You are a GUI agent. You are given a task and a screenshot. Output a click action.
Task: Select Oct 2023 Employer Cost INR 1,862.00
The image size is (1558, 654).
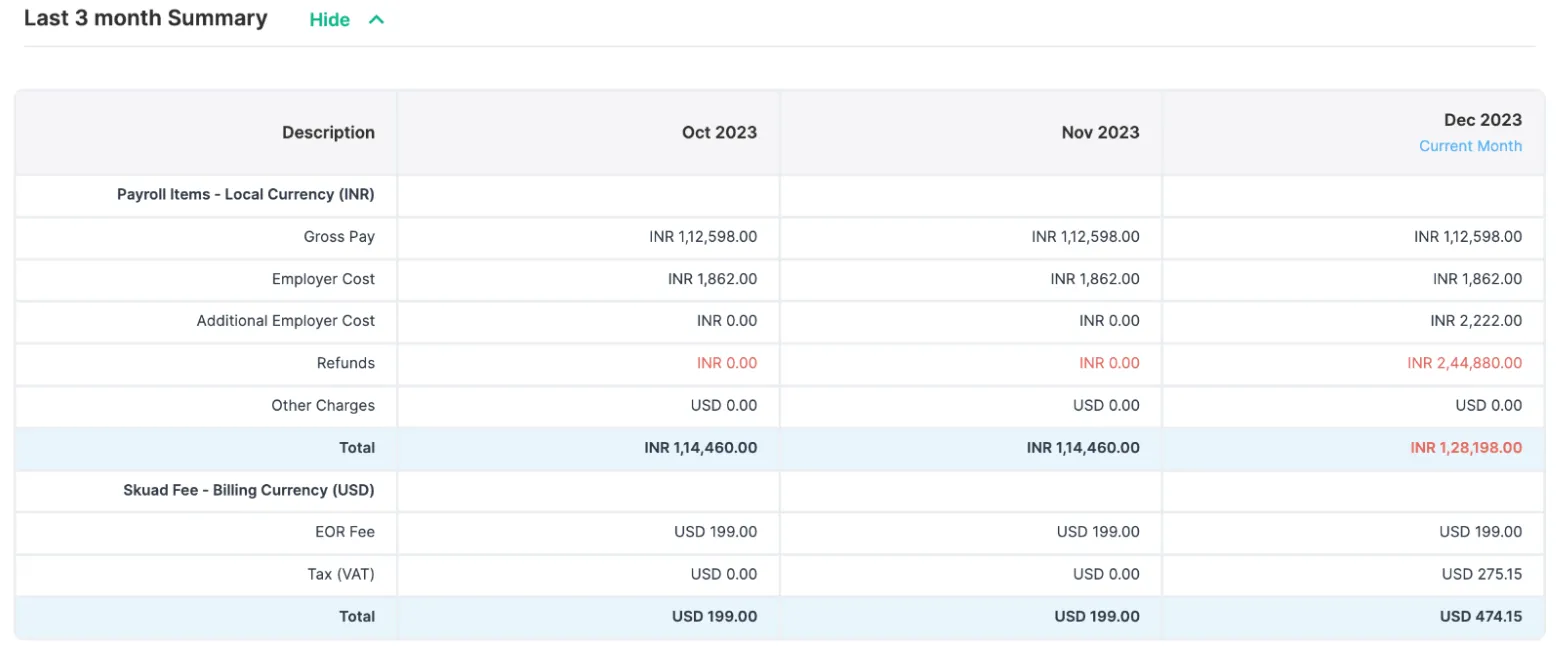click(x=712, y=279)
